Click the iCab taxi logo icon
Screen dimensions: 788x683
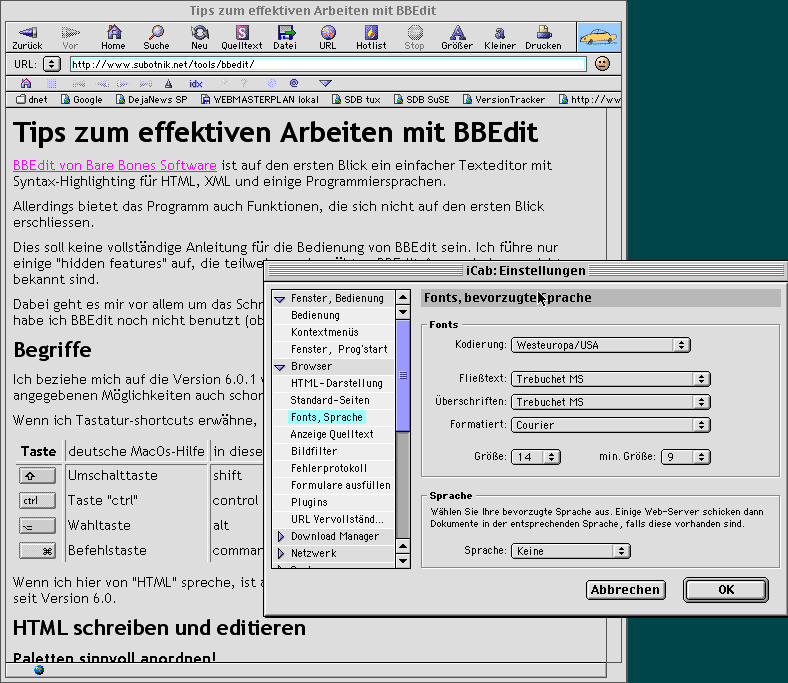tap(599, 37)
